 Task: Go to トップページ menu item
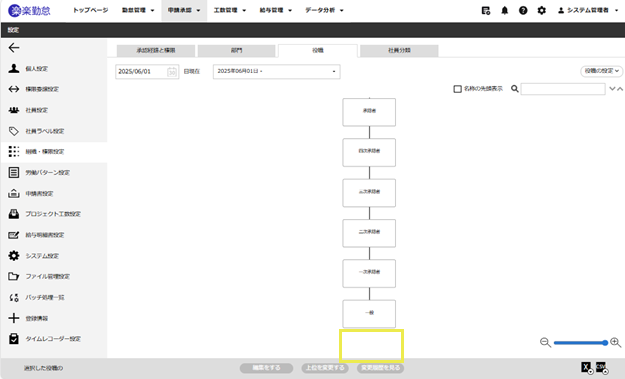pyautogui.click(x=90, y=10)
